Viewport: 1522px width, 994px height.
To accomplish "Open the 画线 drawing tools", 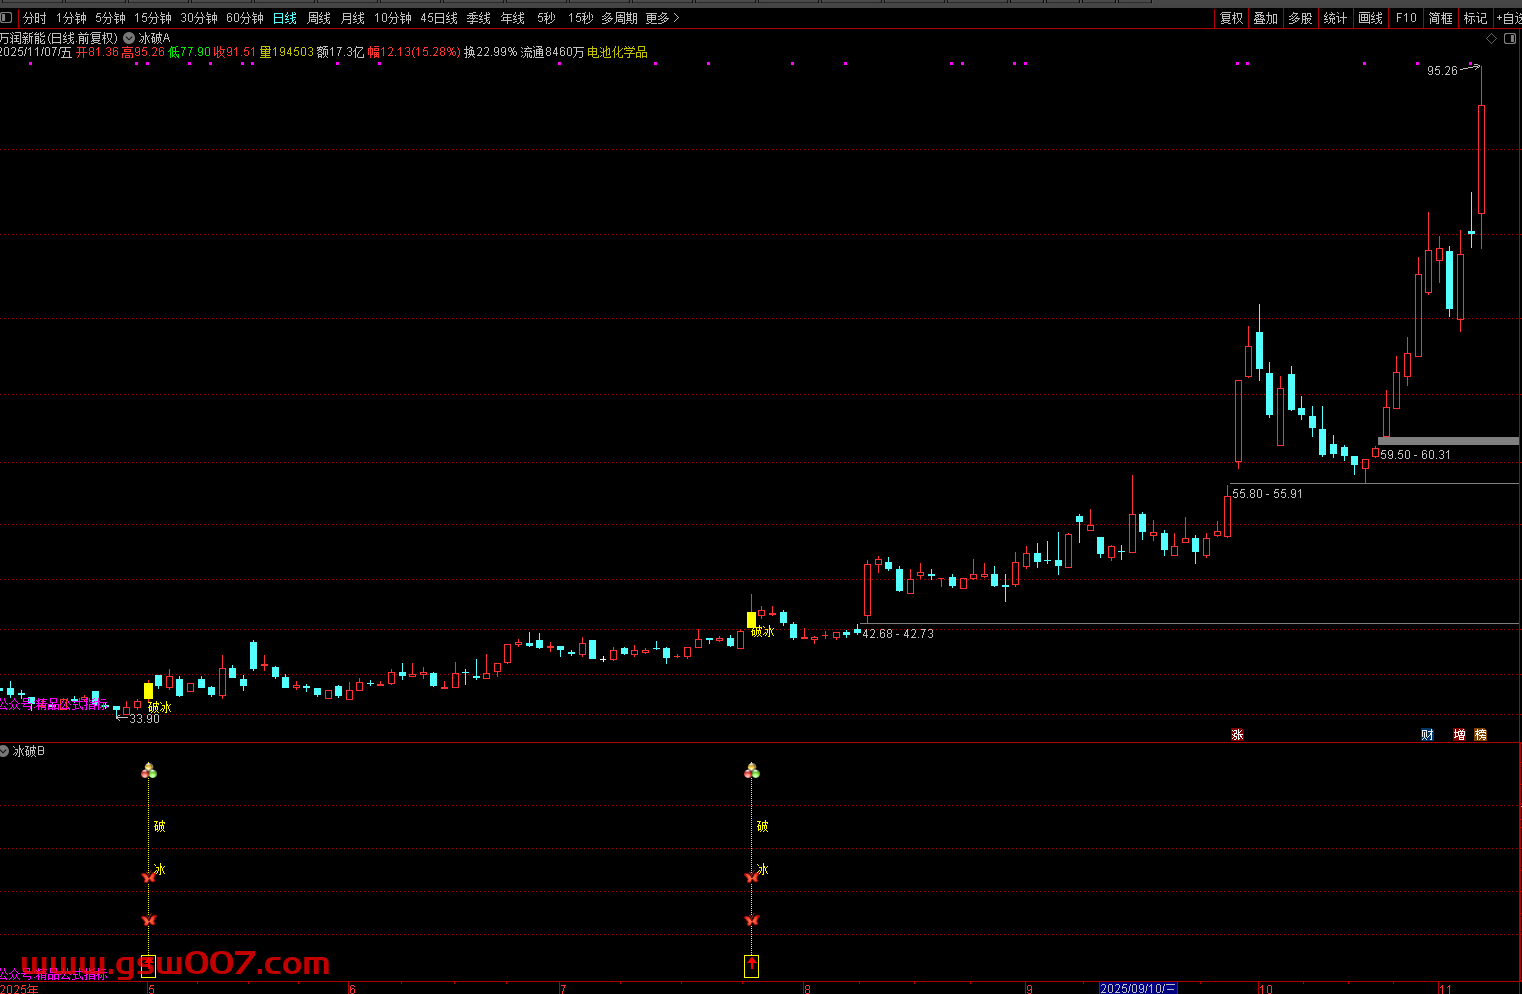I will [1370, 18].
